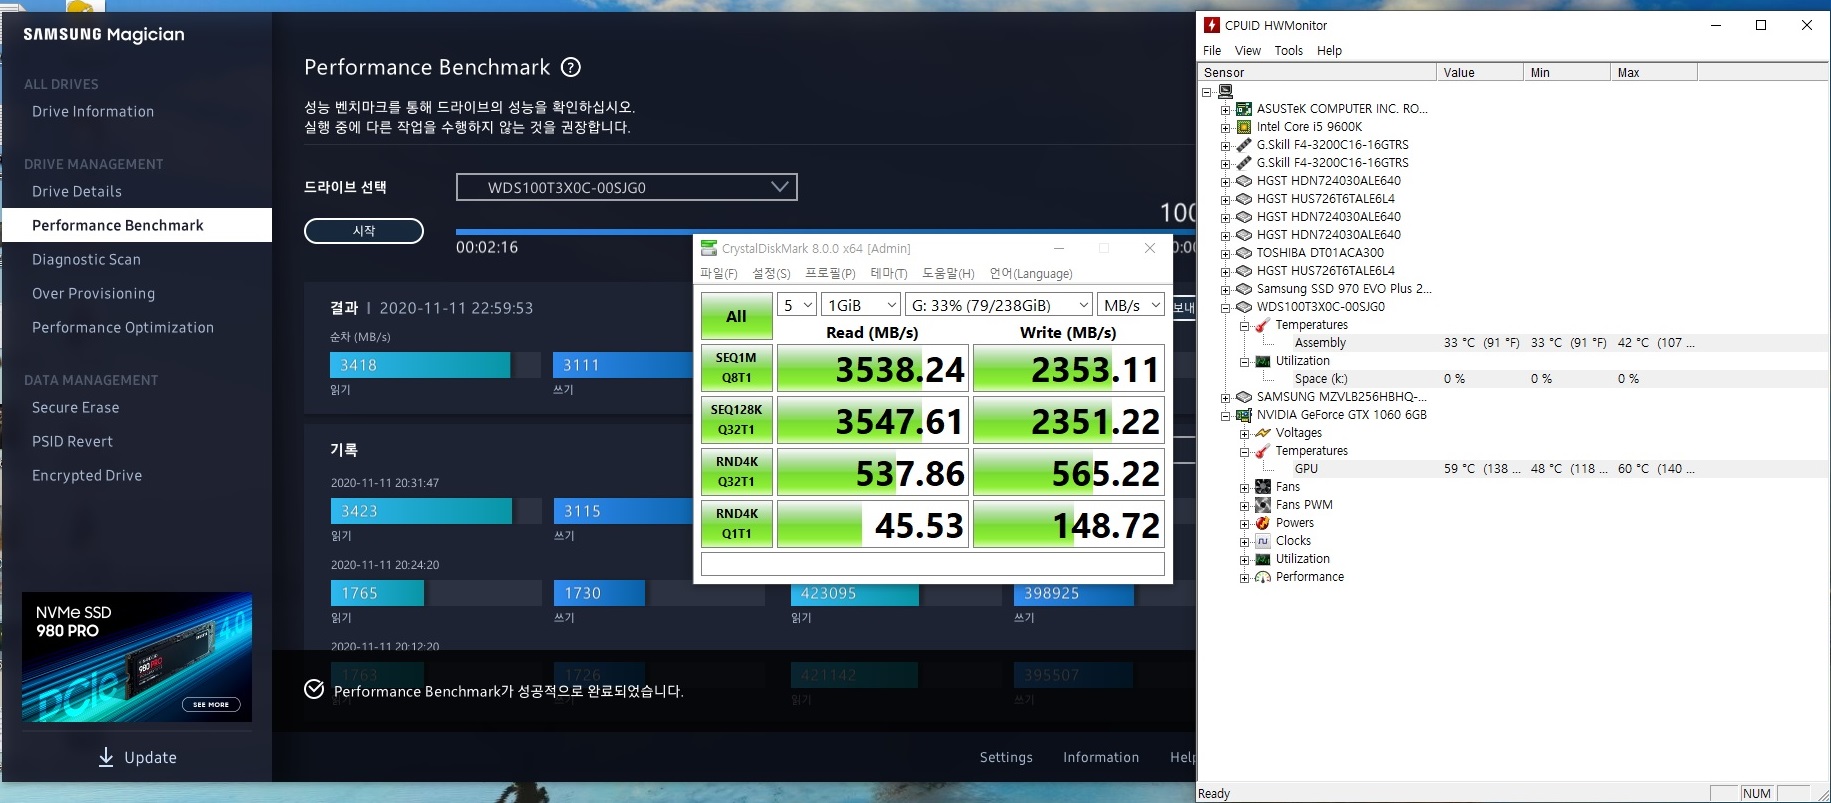The height and width of the screenshot is (803, 1831).
Task: Open Settings link in Magician footer
Action: pos(1006,757)
